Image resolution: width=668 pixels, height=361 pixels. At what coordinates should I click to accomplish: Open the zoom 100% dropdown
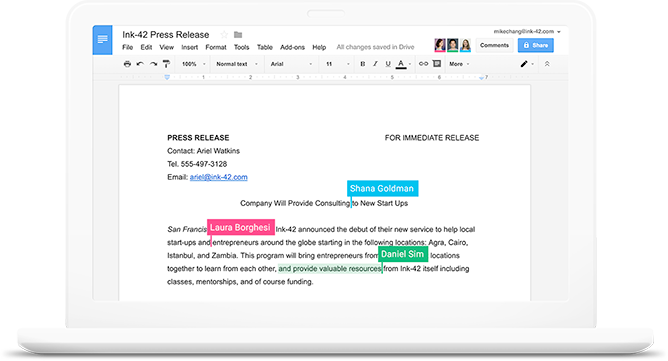pyautogui.click(x=194, y=64)
